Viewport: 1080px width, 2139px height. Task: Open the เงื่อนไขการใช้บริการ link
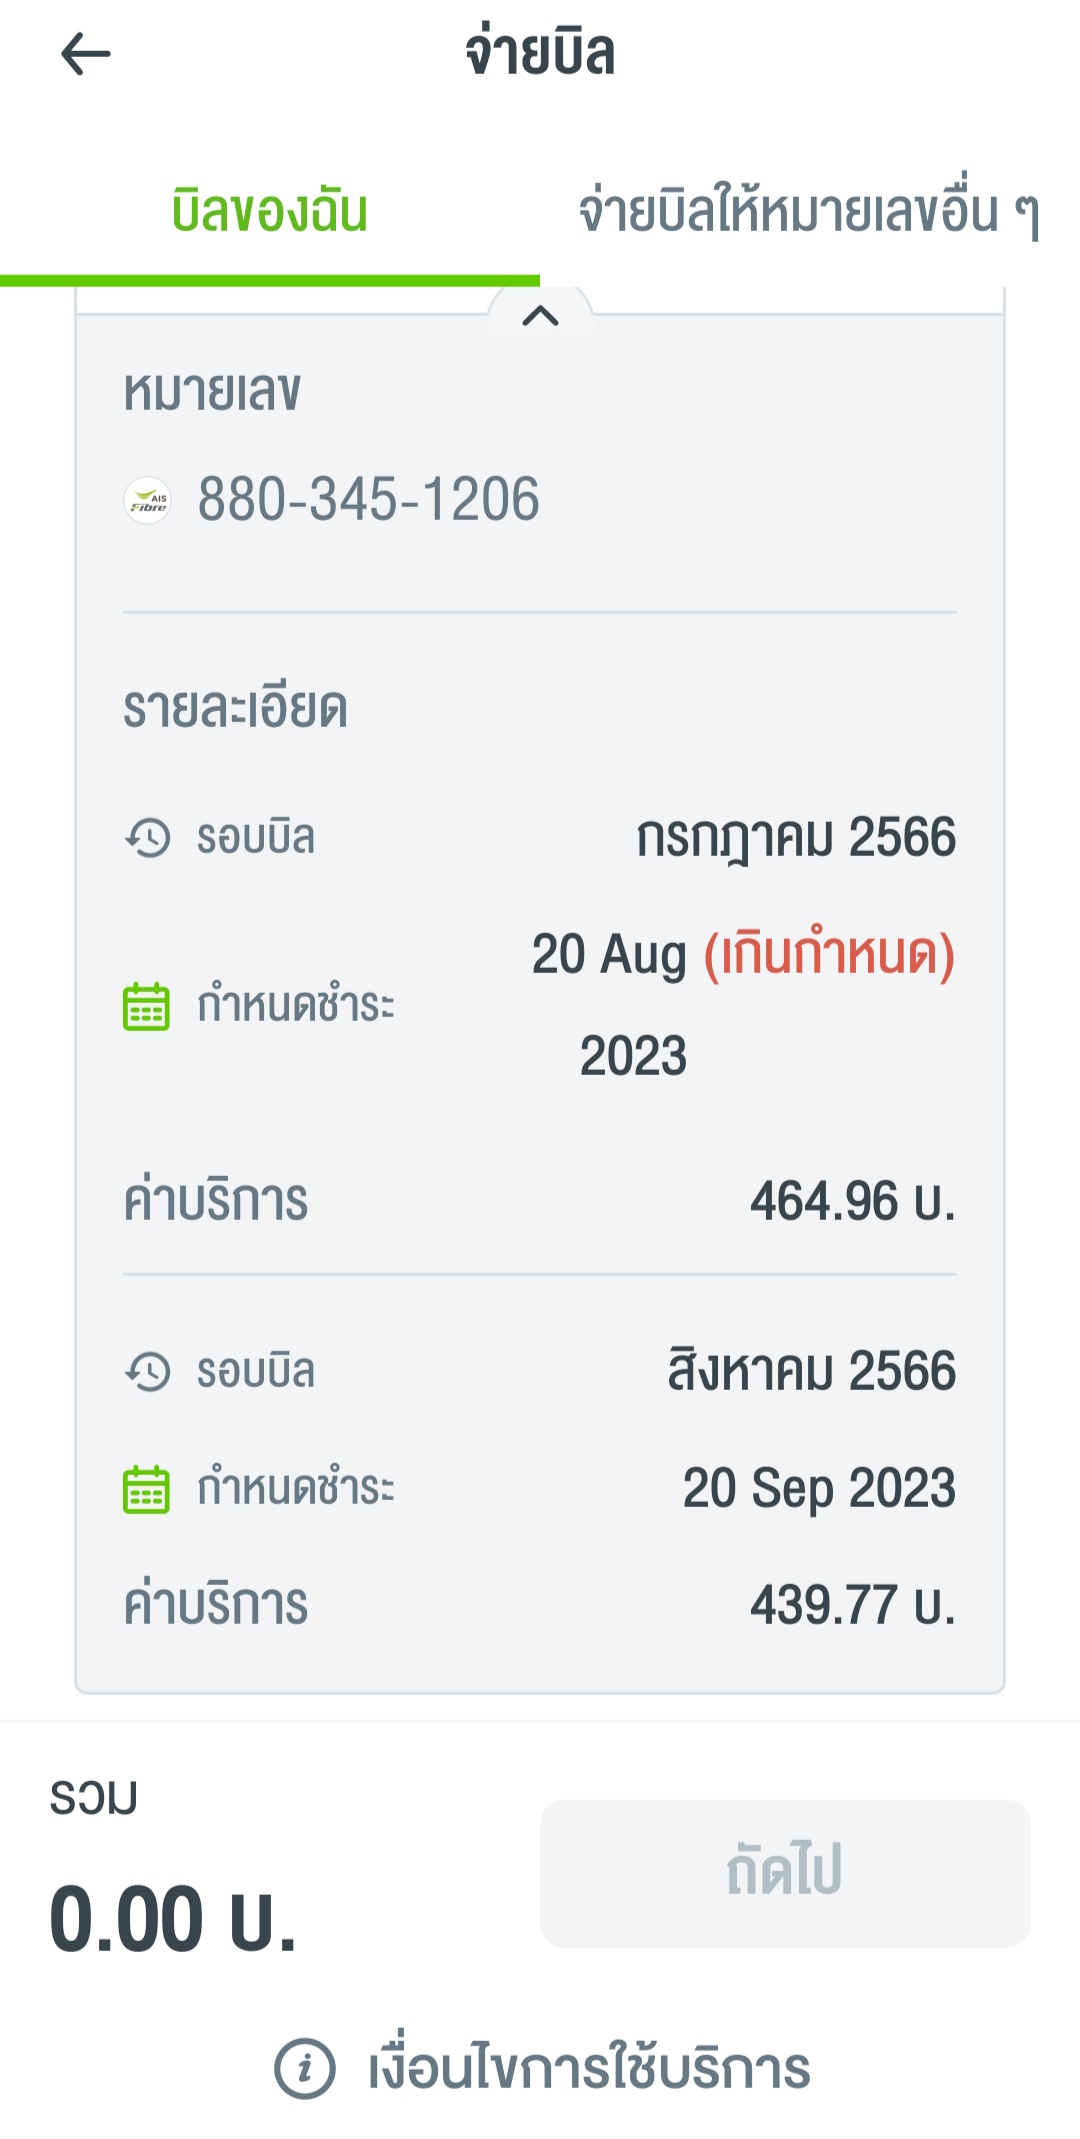[x=589, y=2068]
